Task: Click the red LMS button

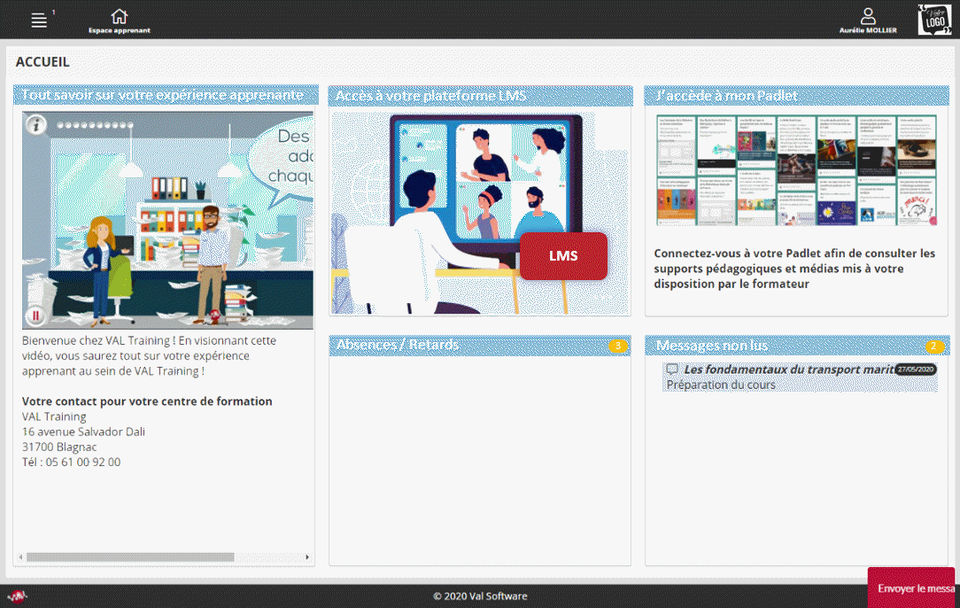Action: point(563,256)
